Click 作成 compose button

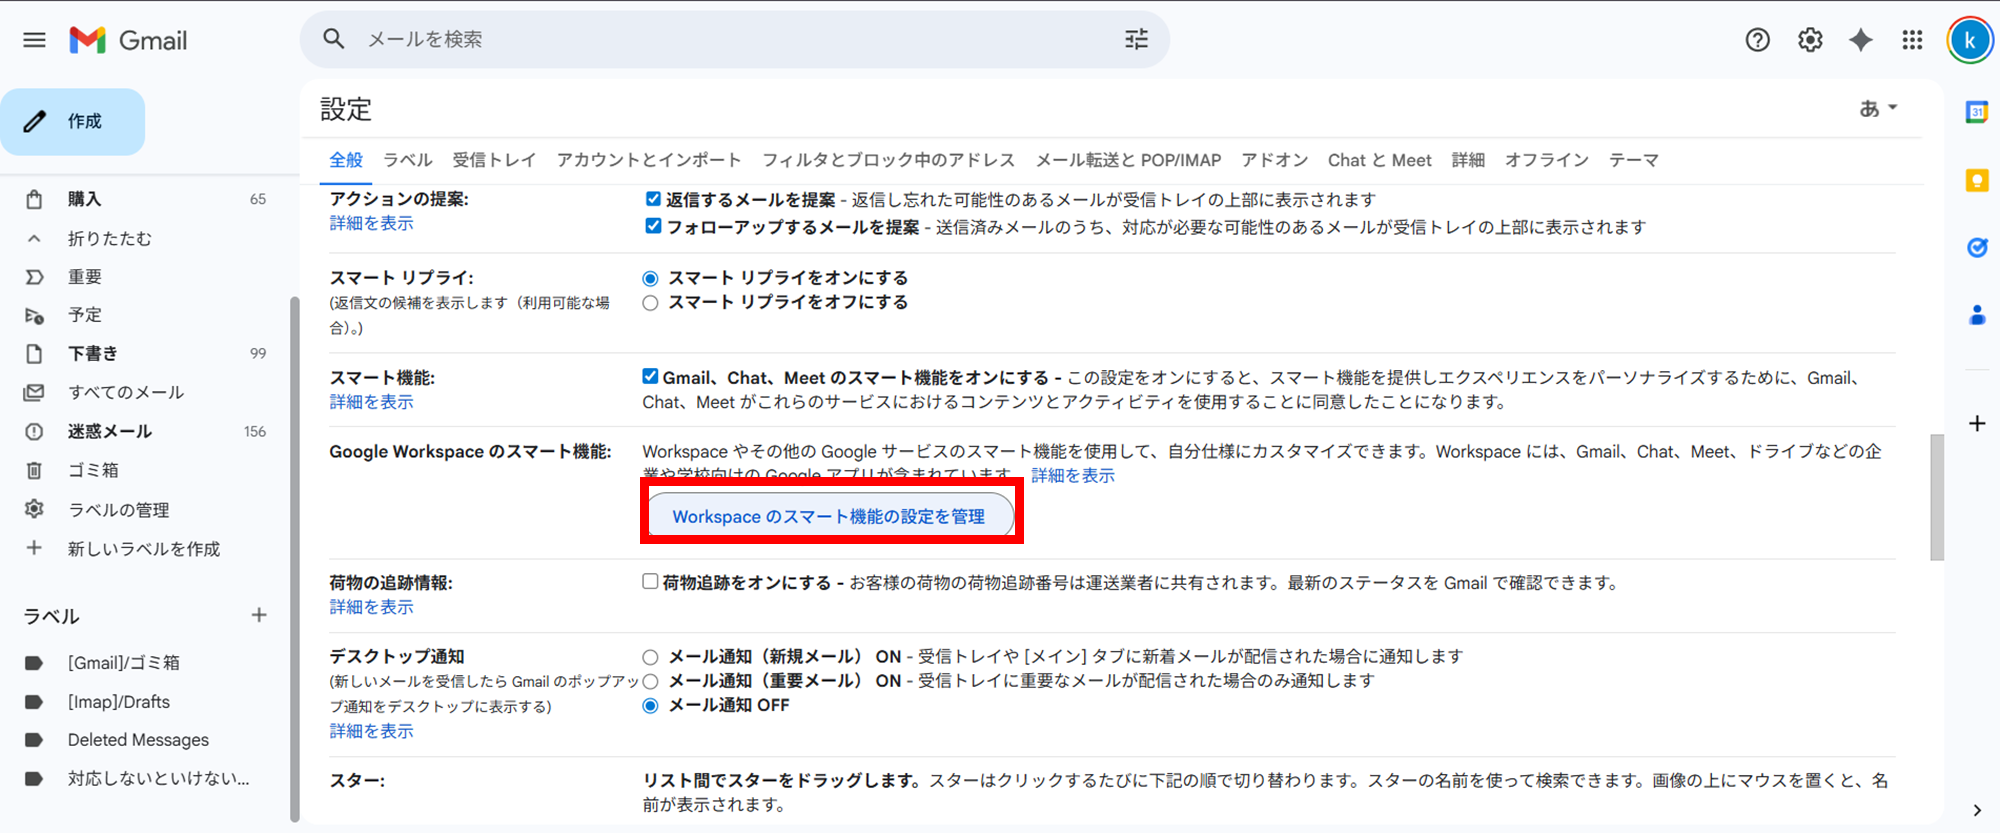73,122
